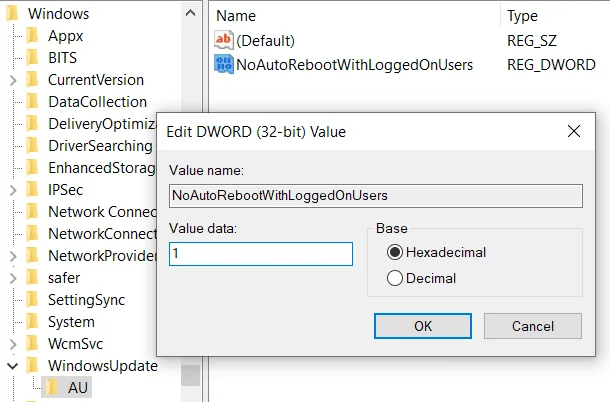Click the REG_DWORD type cell

[x=551, y=65]
